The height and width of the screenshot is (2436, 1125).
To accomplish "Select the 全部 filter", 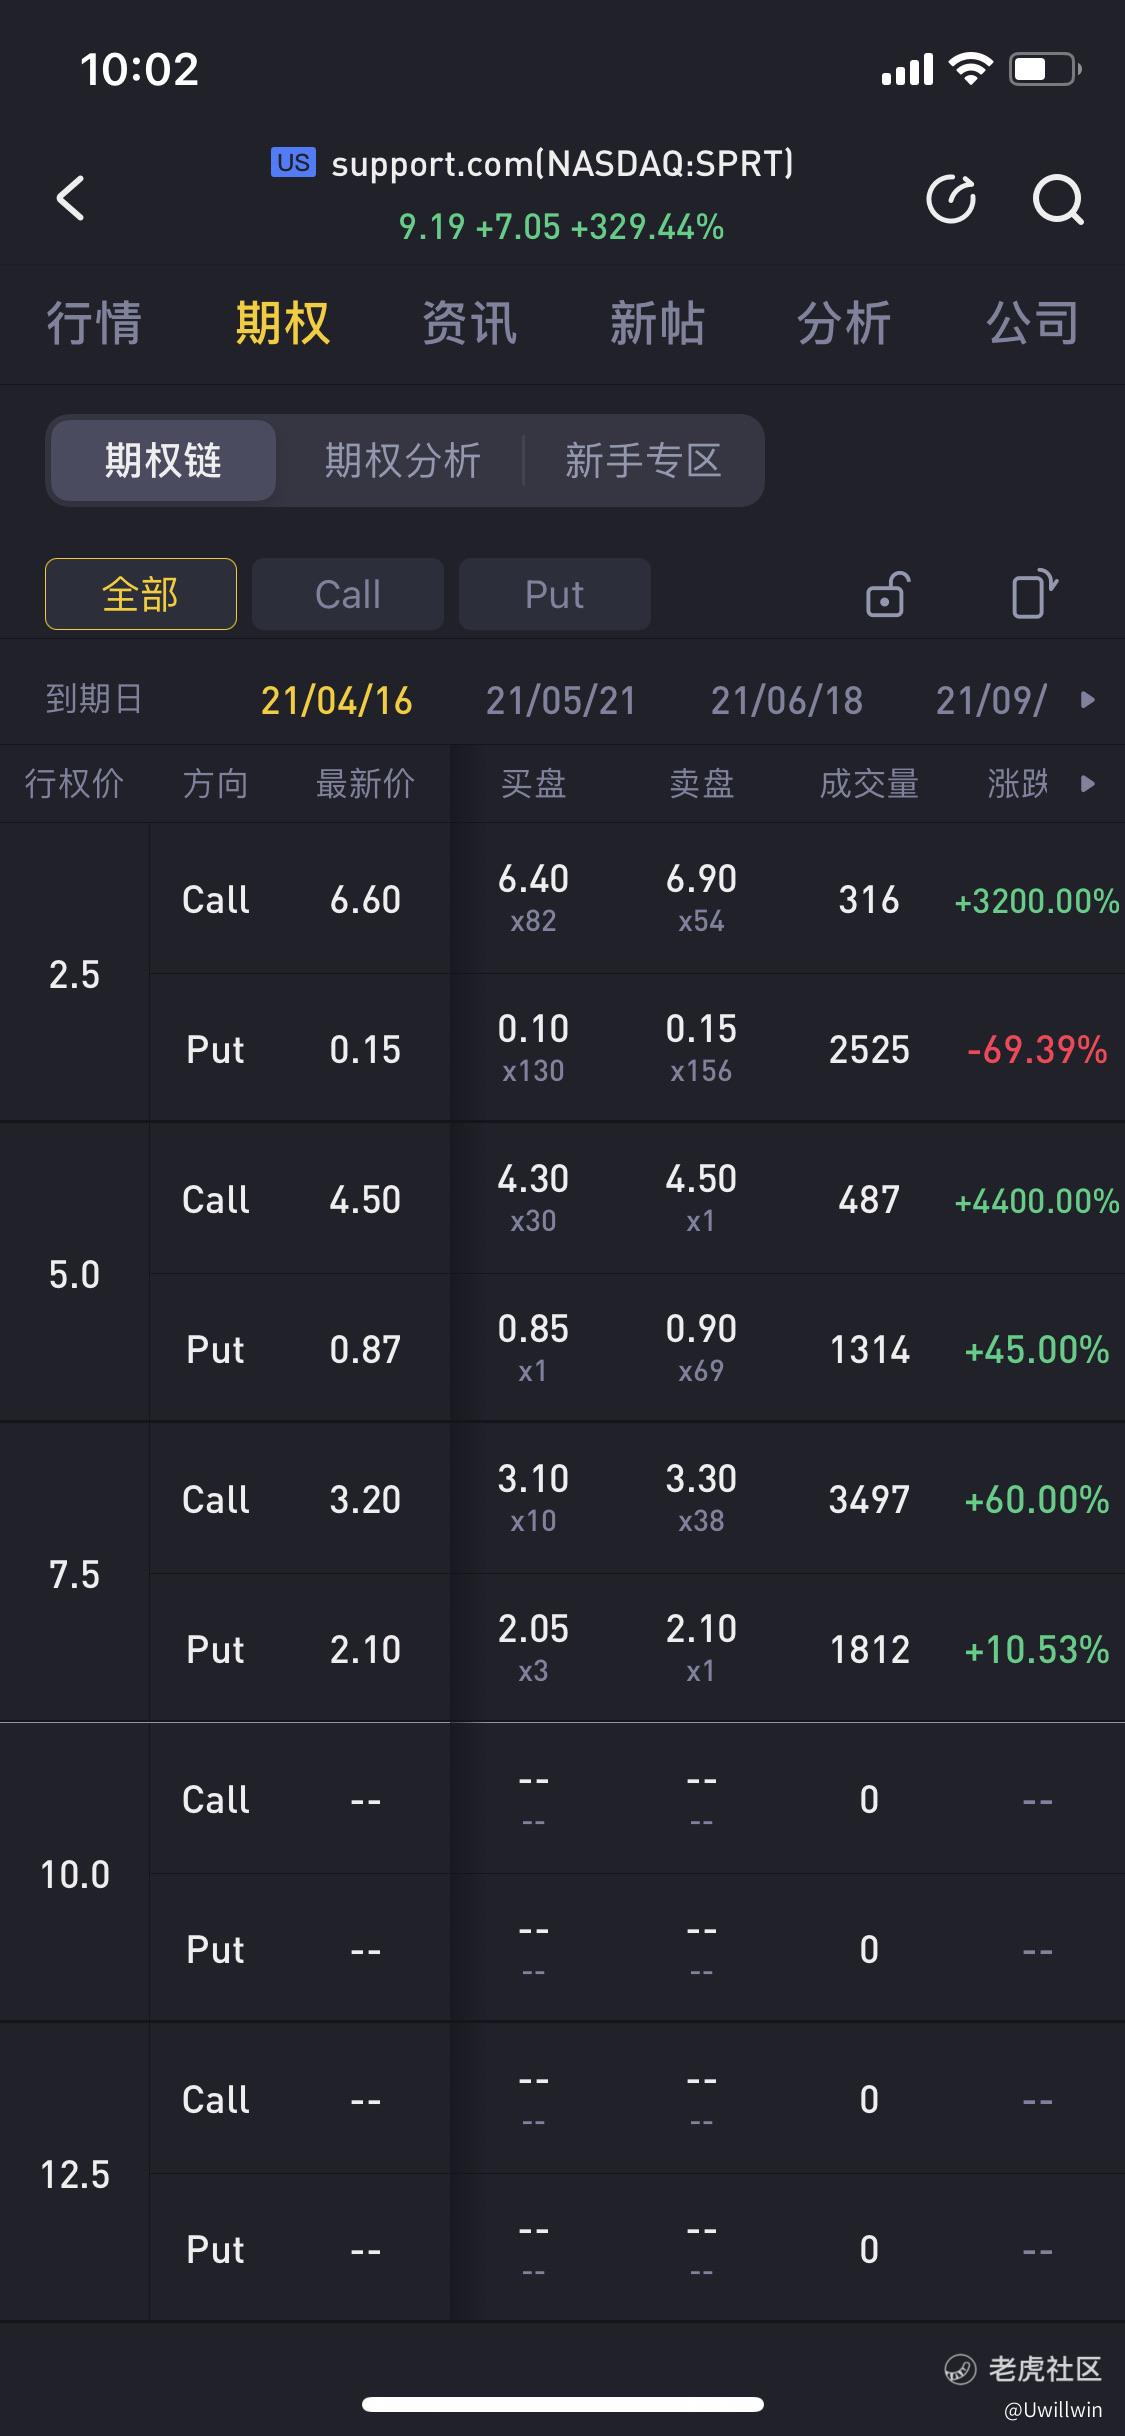I will coord(141,594).
